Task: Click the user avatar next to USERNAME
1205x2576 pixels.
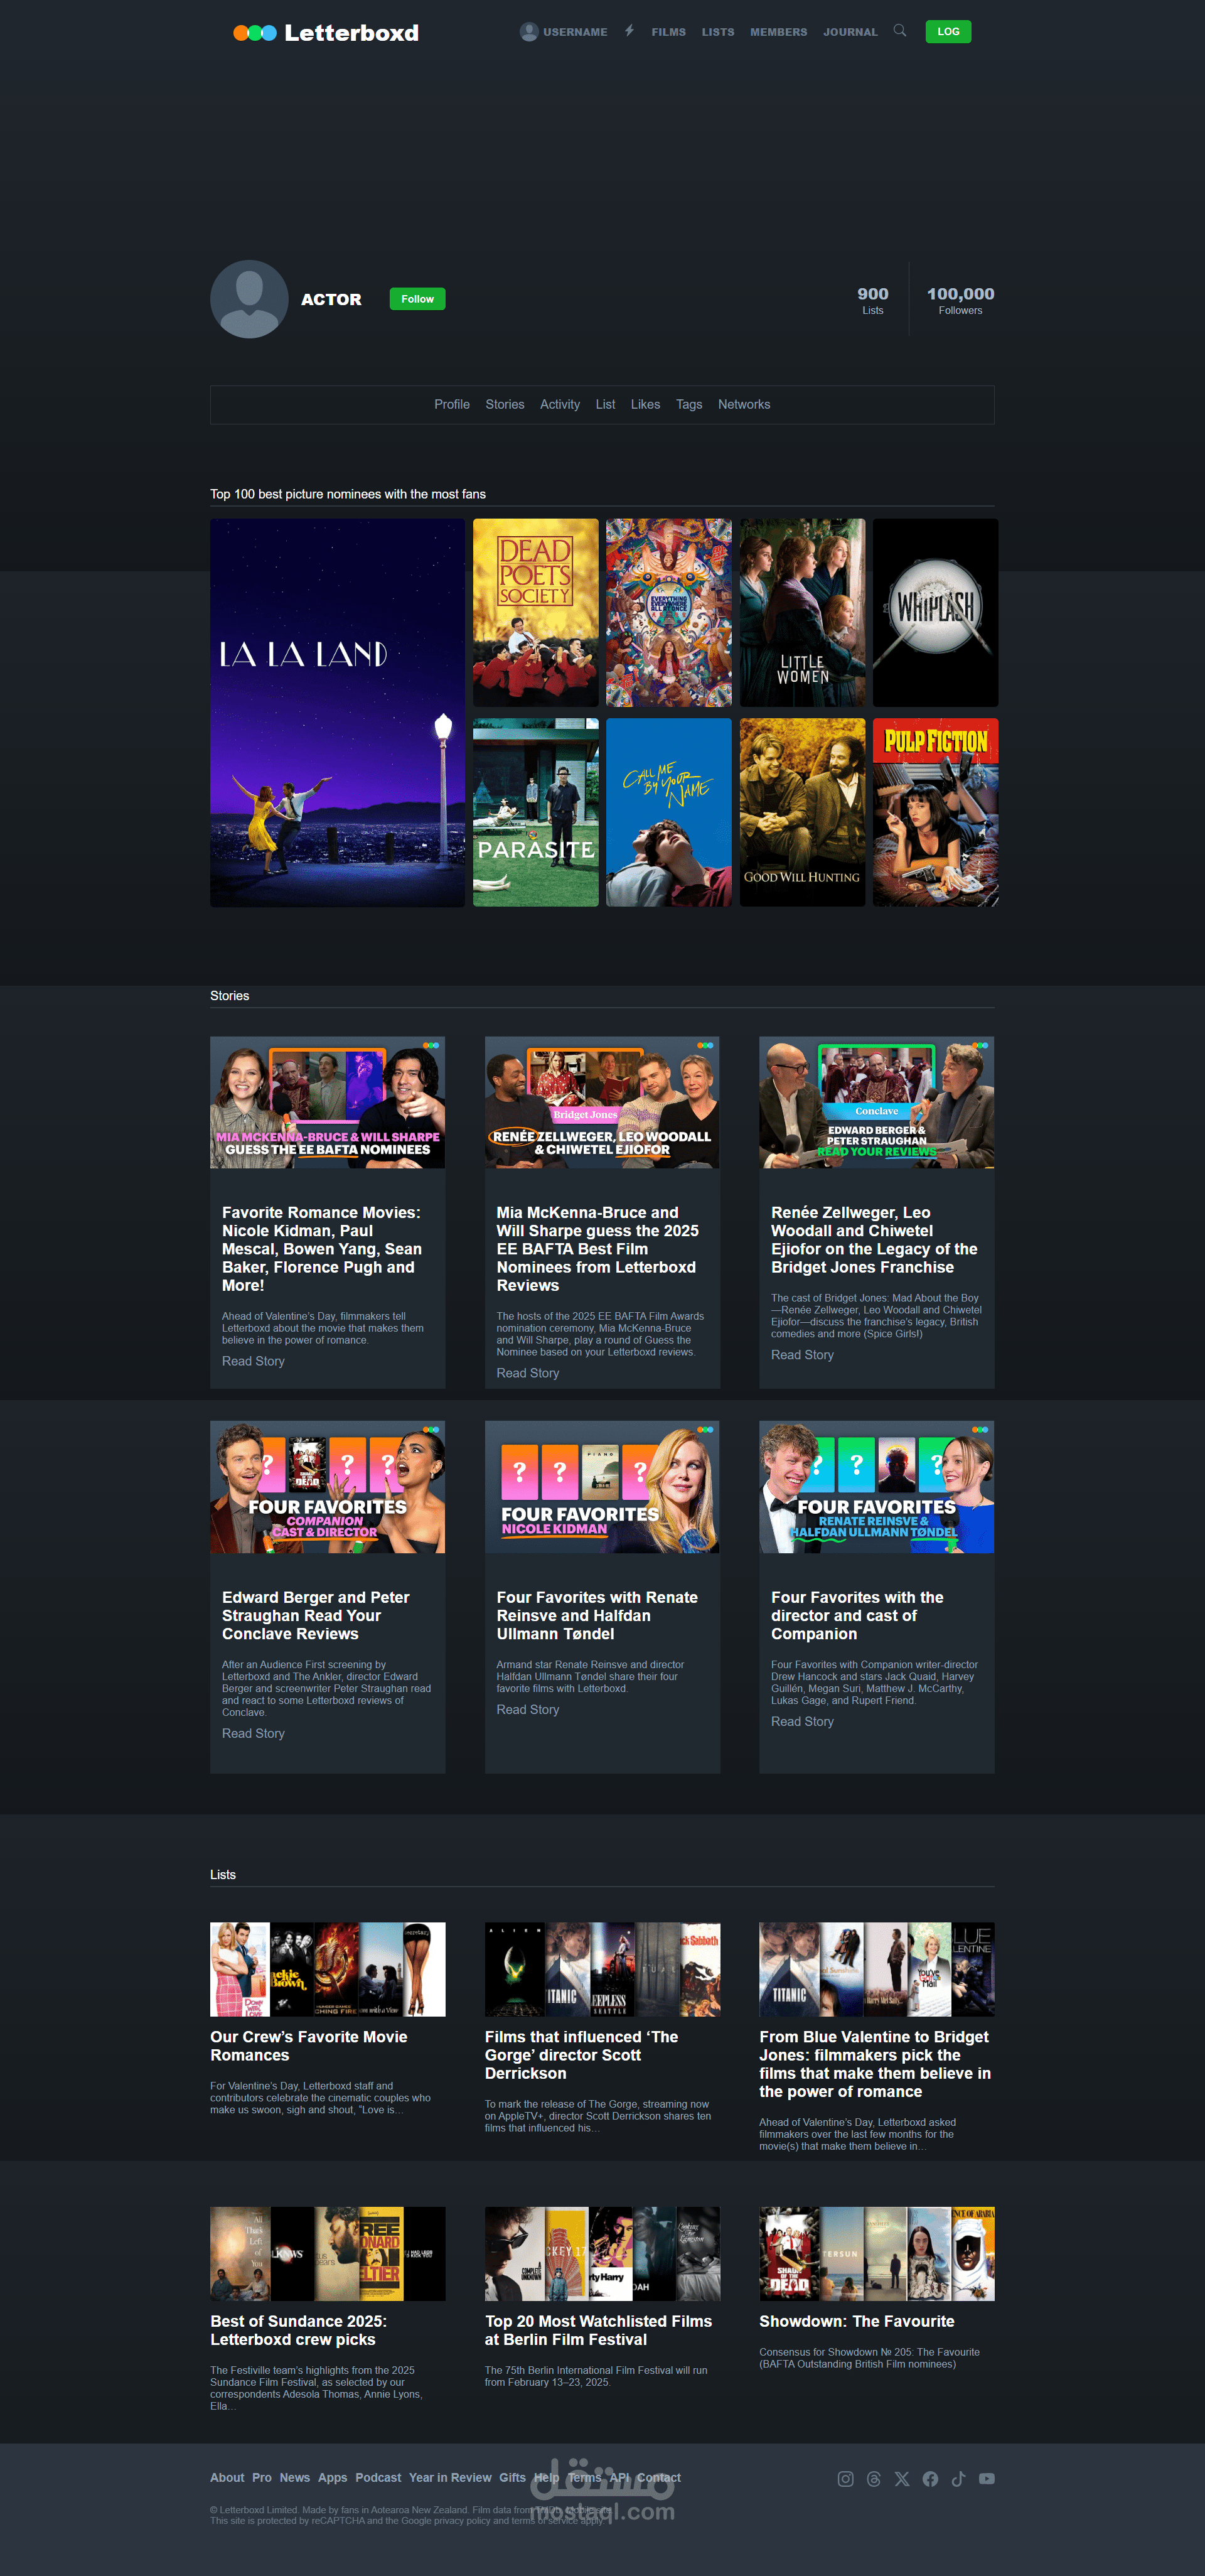Action: [x=529, y=32]
